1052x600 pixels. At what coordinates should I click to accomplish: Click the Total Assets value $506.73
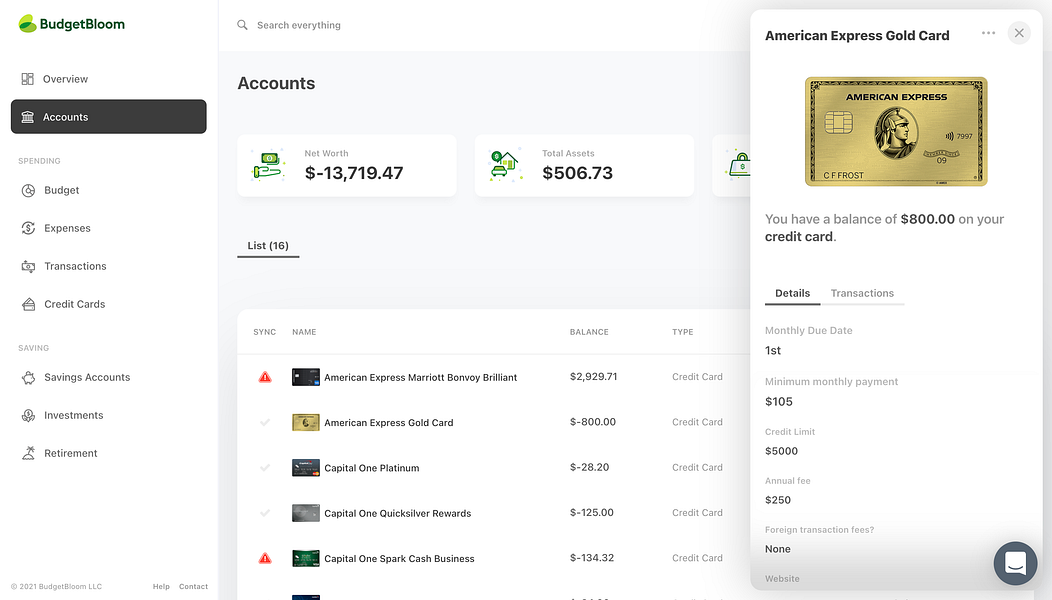pyautogui.click(x=577, y=173)
